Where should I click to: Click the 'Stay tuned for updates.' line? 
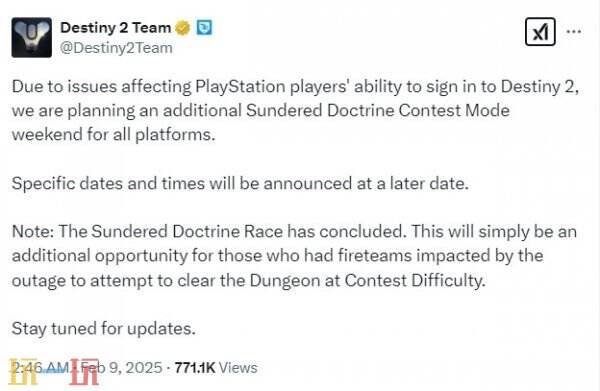pos(103,329)
